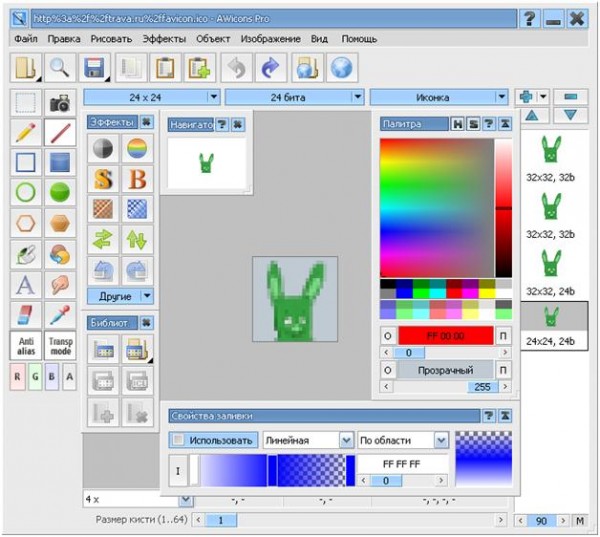The width and height of the screenshot is (600, 537).
Task: Save with the floppy disk icon
Action: point(94,68)
